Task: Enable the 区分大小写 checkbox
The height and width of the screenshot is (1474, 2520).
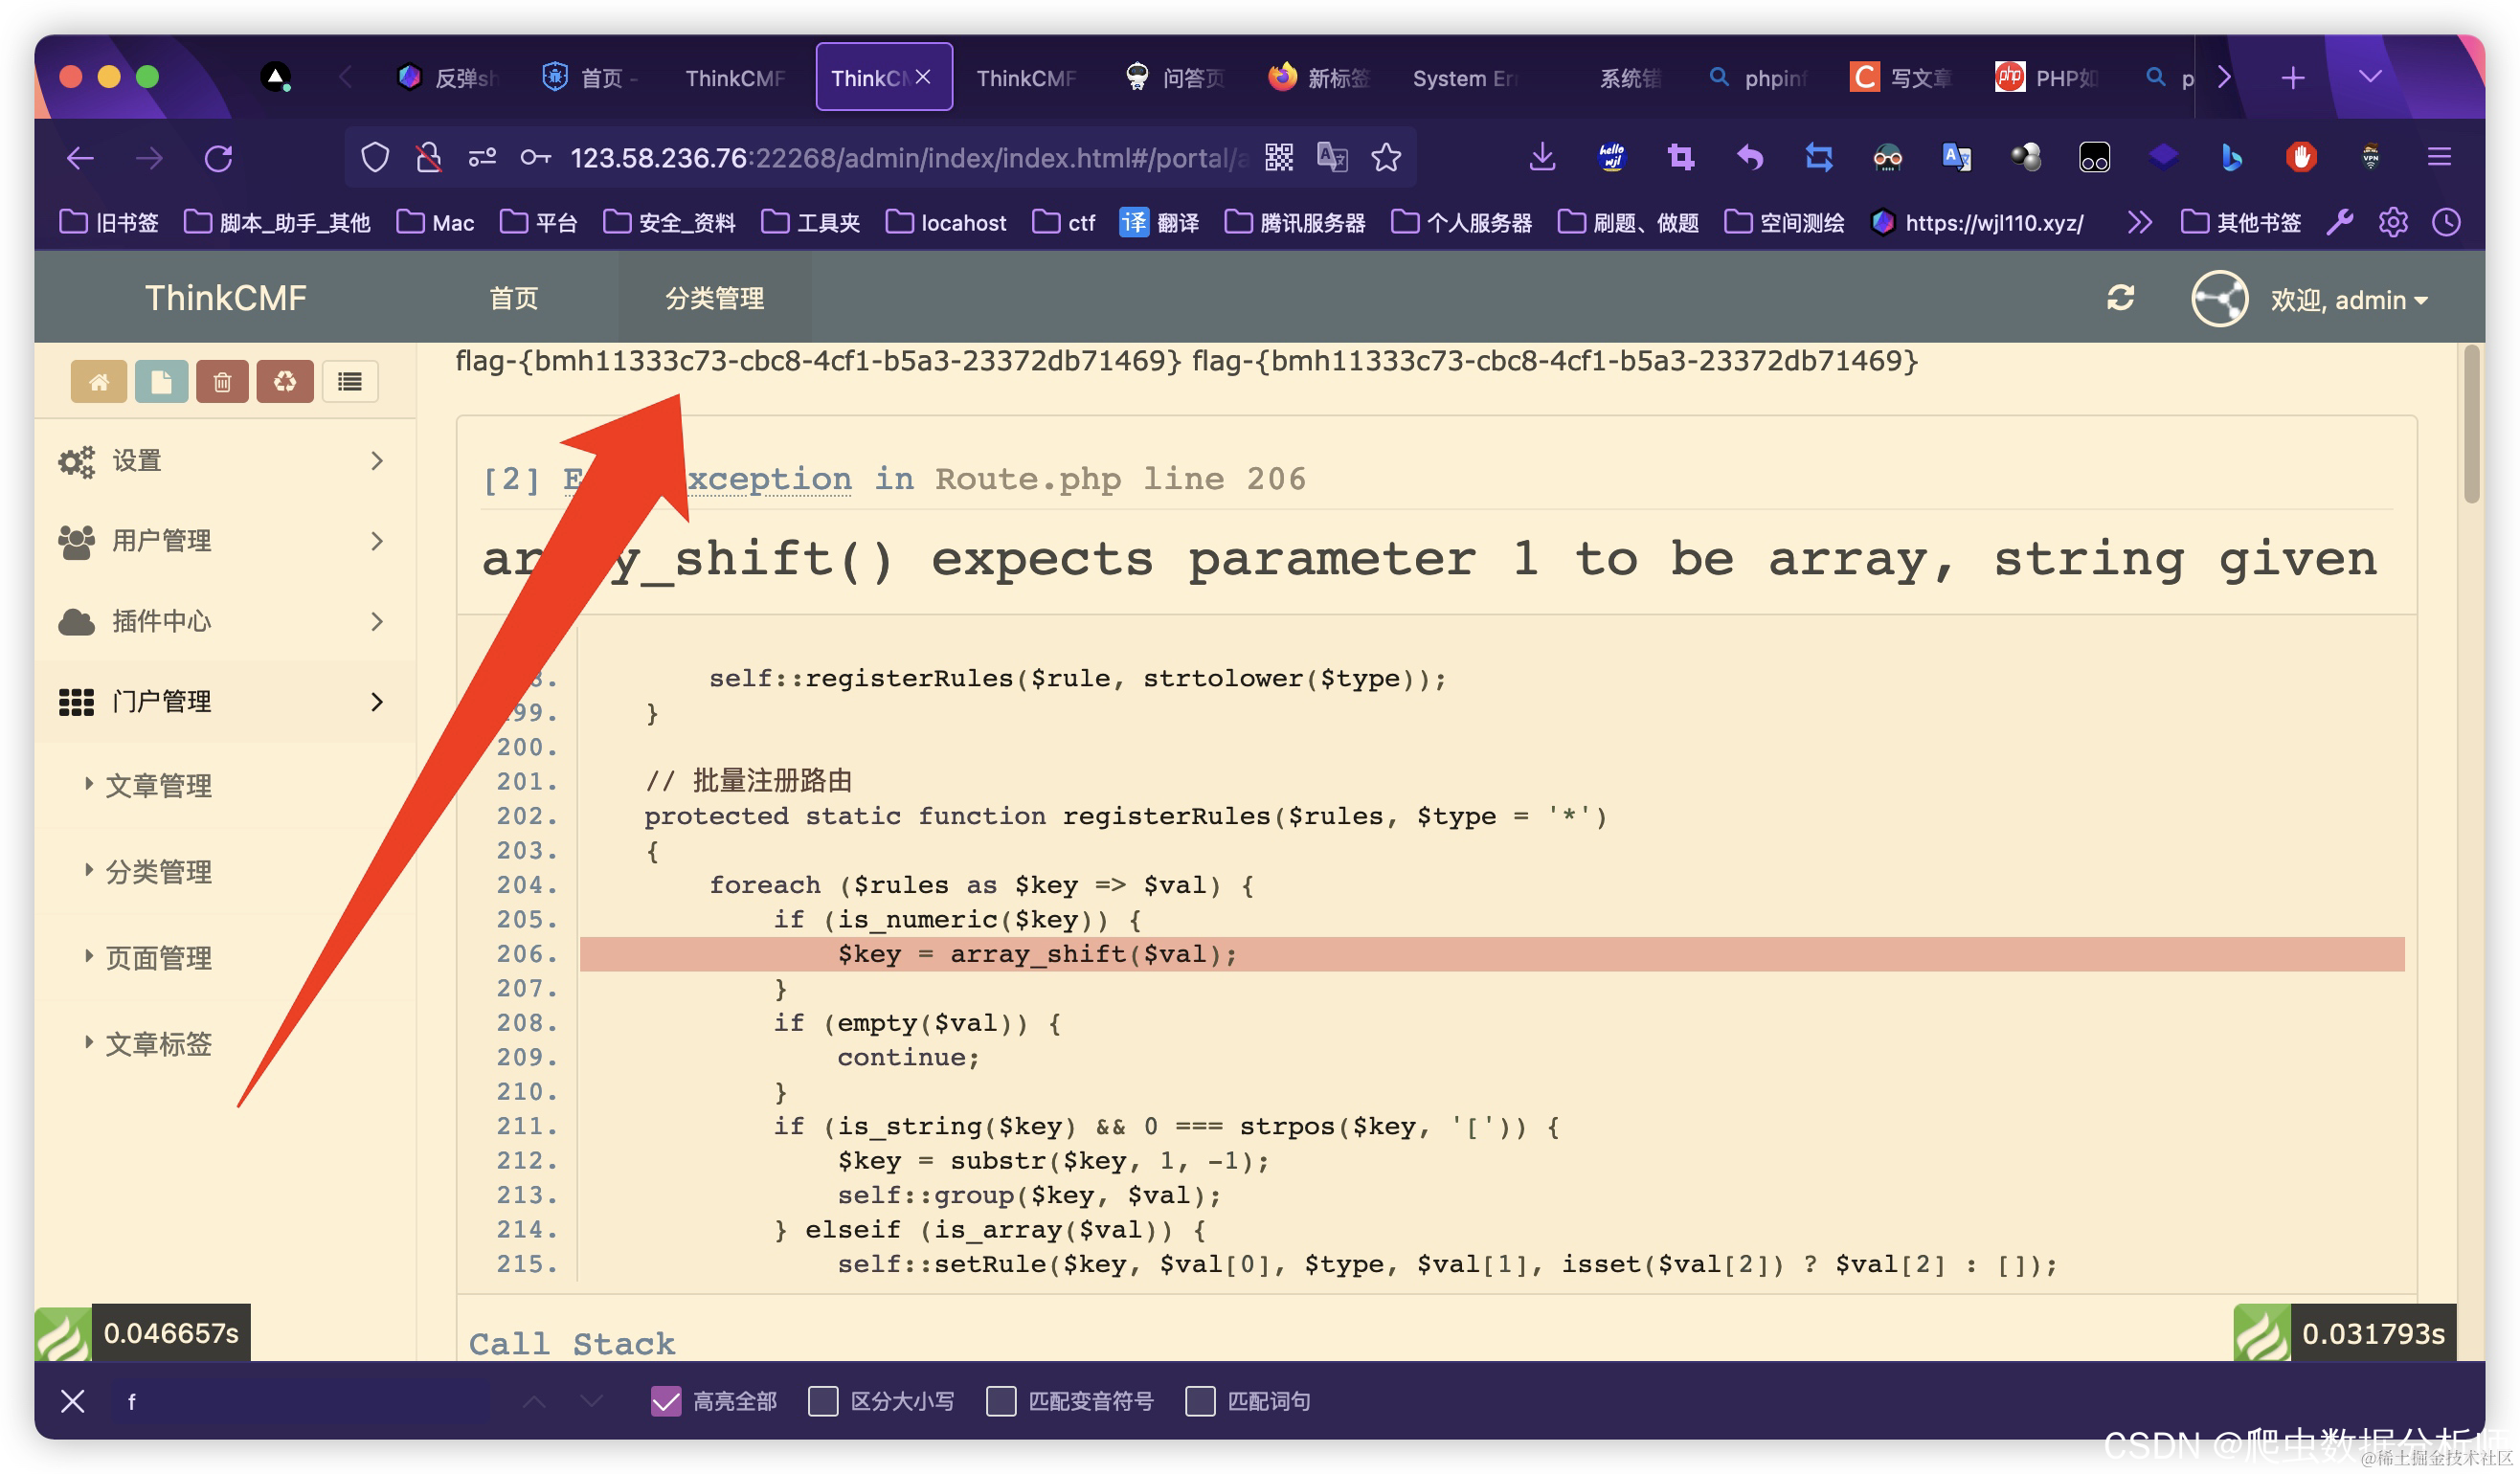Action: click(823, 1401)
